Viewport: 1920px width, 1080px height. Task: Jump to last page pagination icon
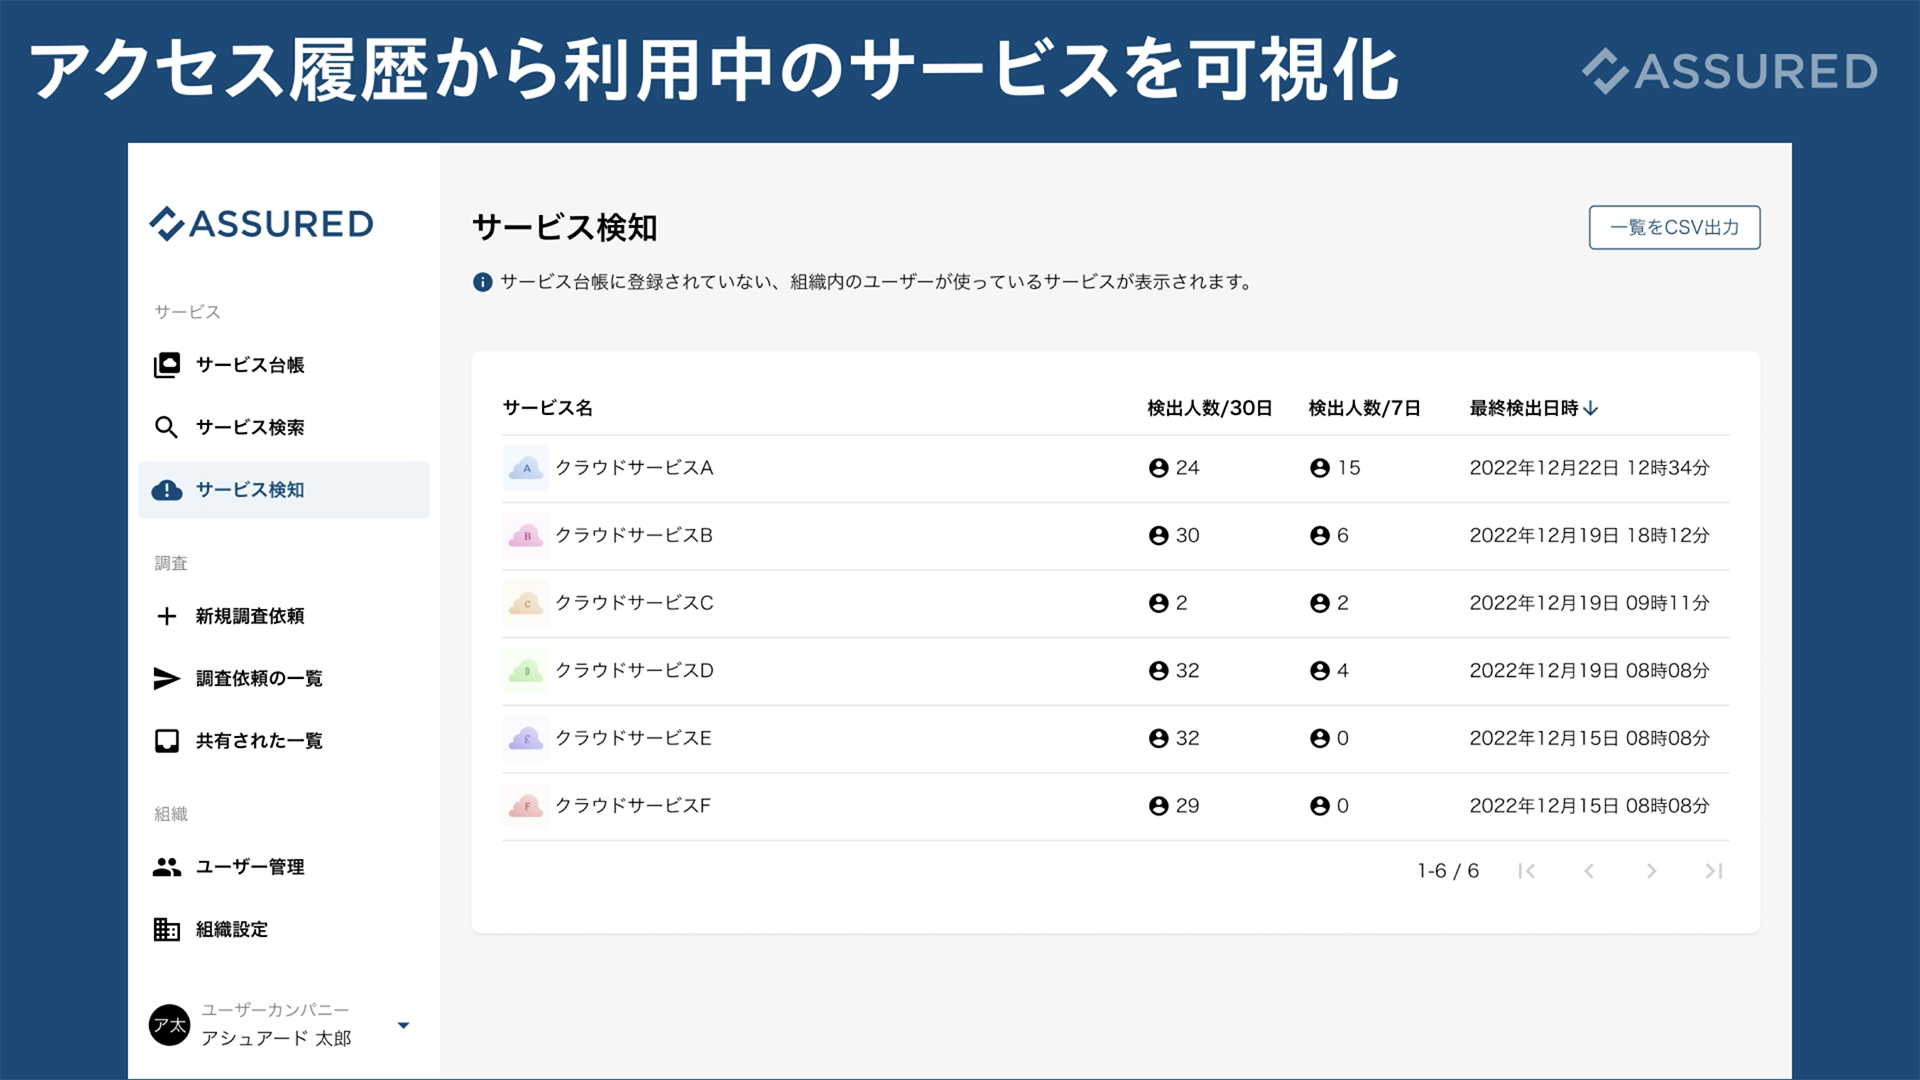1714,871
